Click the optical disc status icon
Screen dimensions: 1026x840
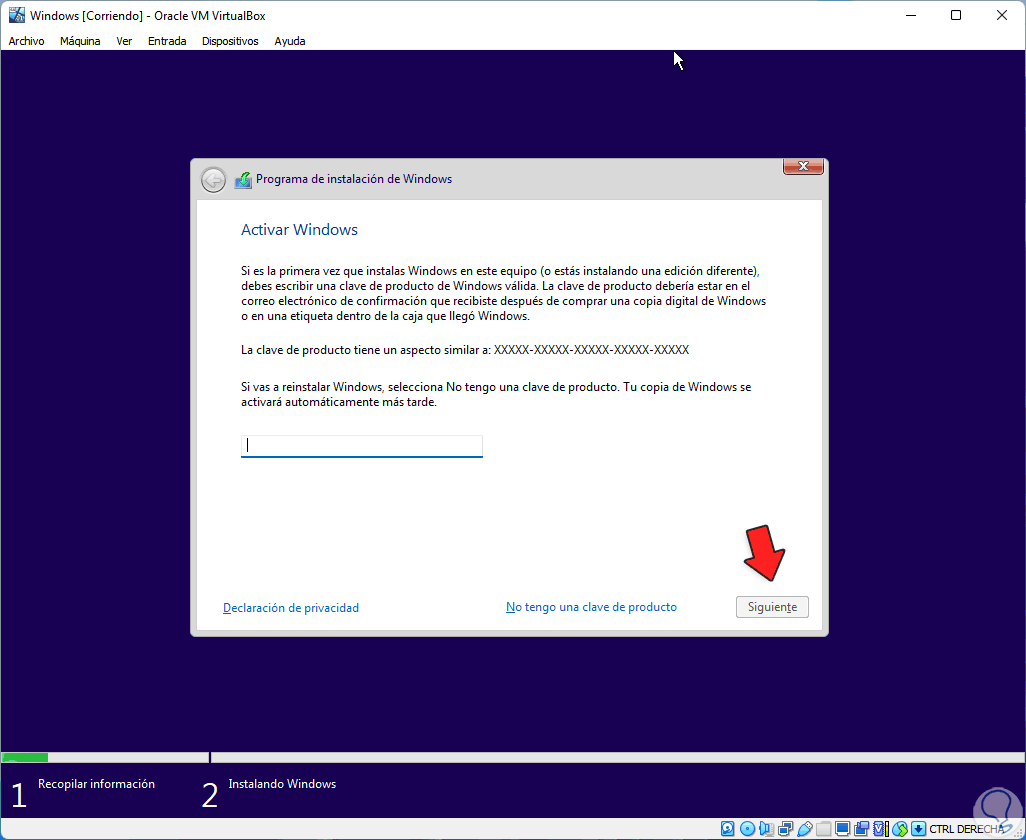point(747,829)
